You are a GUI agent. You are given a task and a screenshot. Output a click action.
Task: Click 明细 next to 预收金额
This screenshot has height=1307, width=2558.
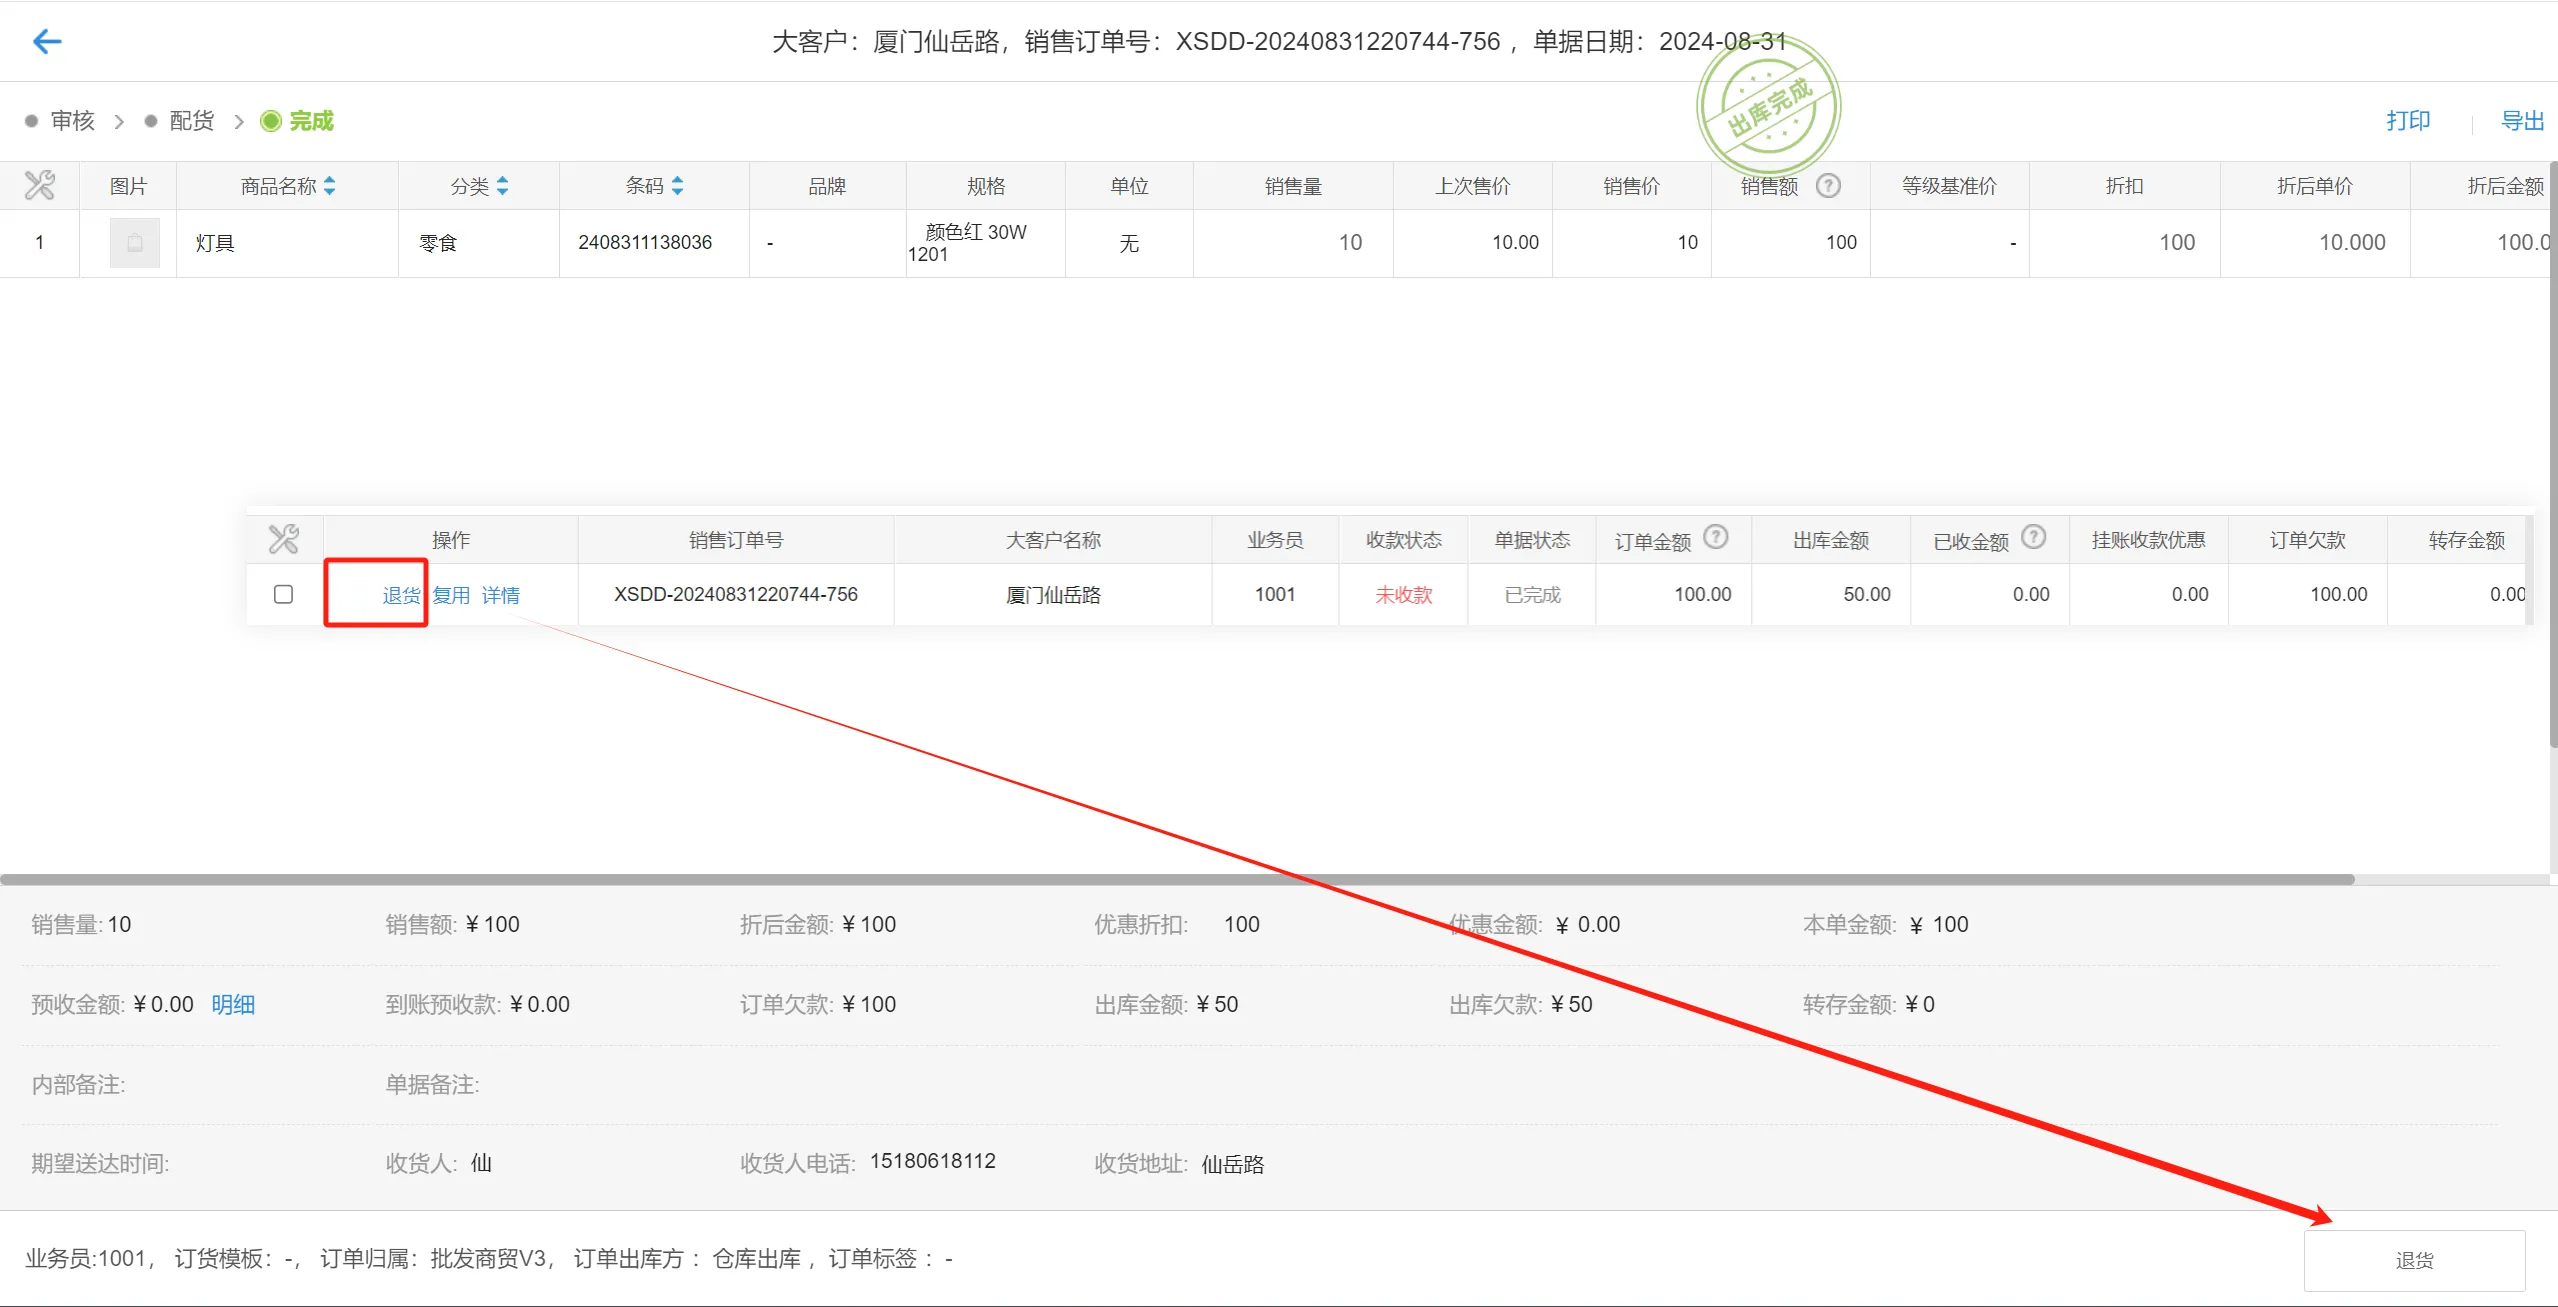coord(233,1004)
